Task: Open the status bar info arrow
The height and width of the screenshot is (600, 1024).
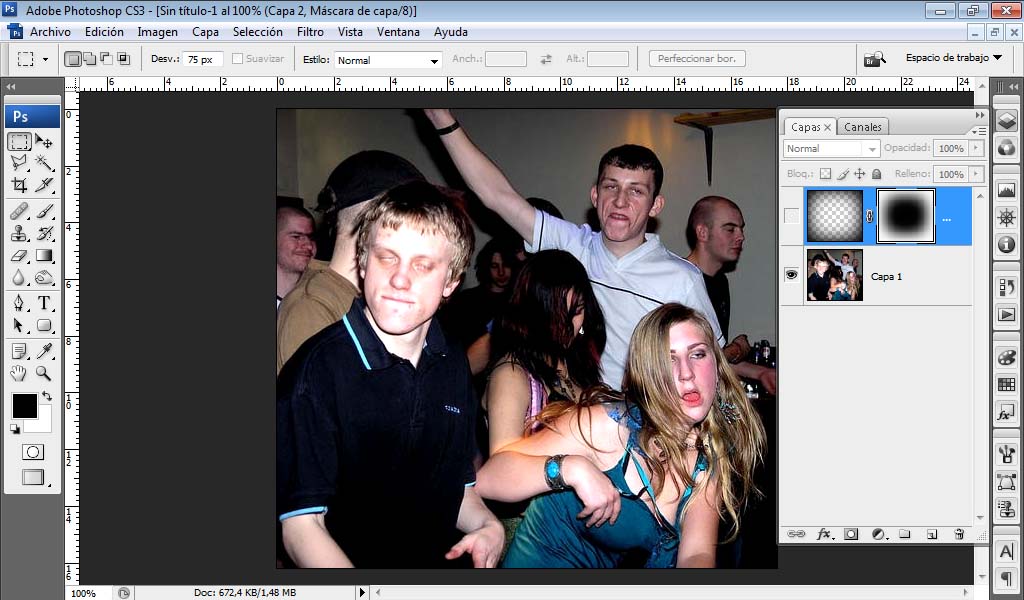Action: pos(362,593)
